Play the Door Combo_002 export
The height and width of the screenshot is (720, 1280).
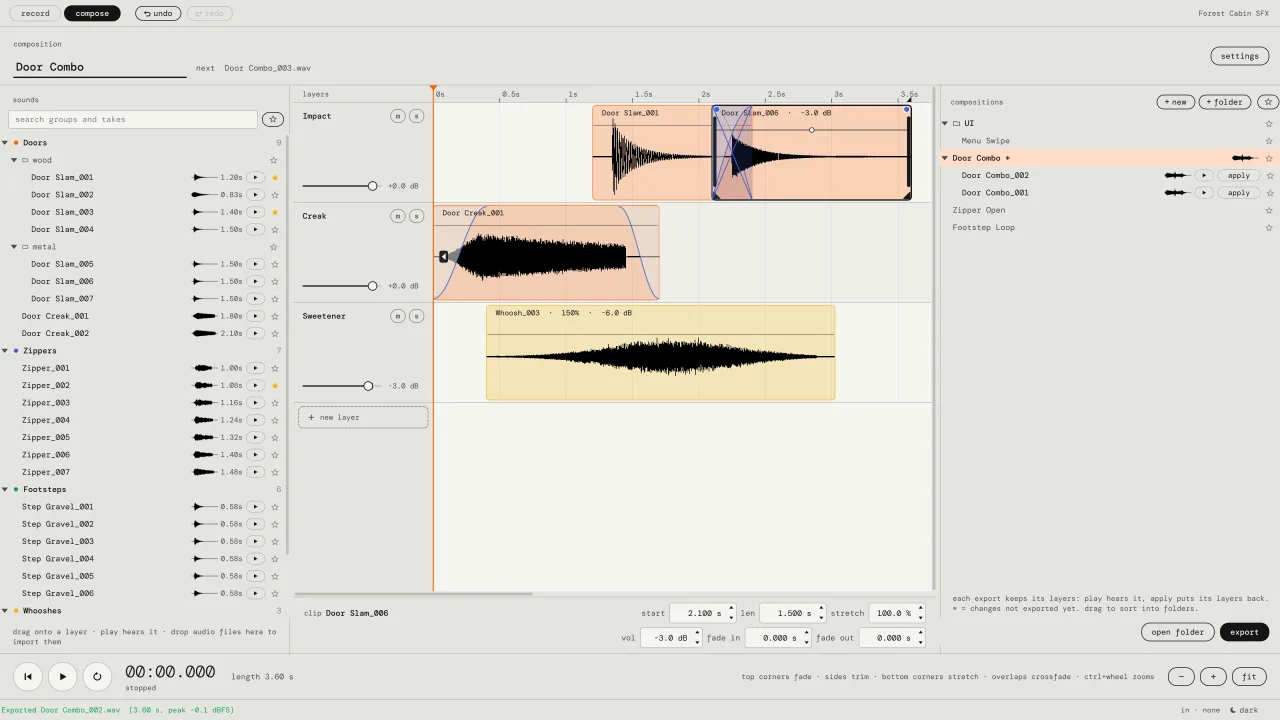point(1204,176)
